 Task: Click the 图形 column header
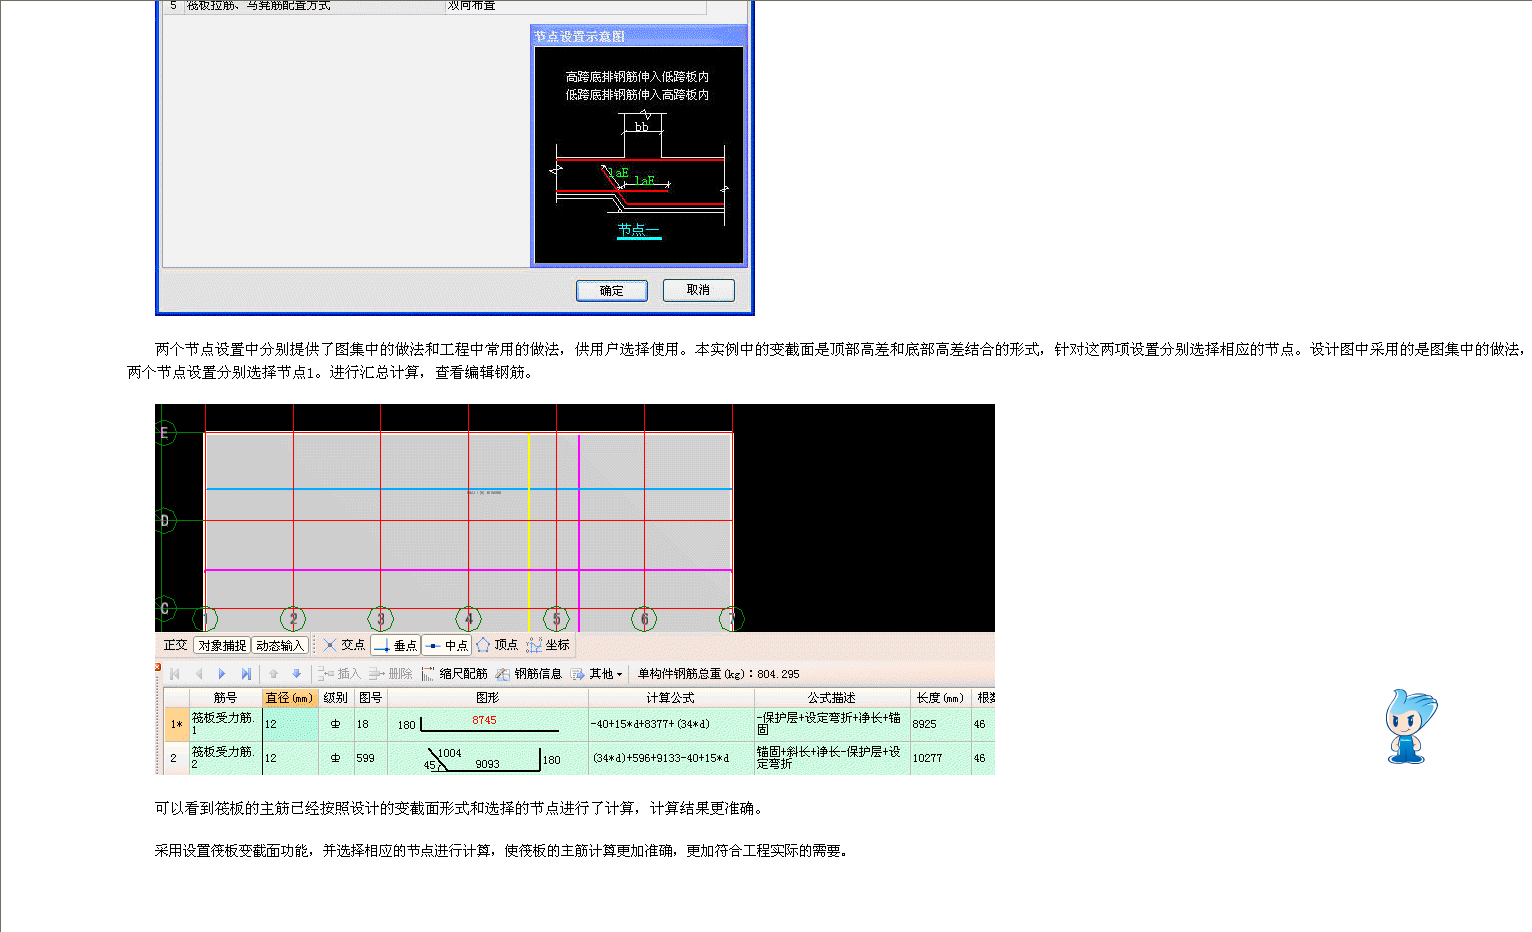coord(487,698)
